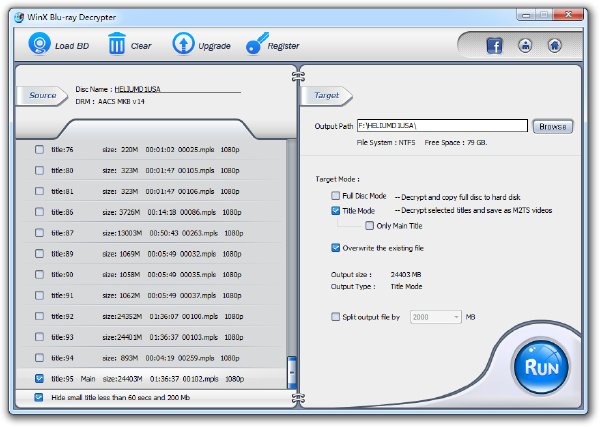The height and width of the screenshot is (427, 600).
Task: Click the File System NTFS text
Action: pos(386,142)
